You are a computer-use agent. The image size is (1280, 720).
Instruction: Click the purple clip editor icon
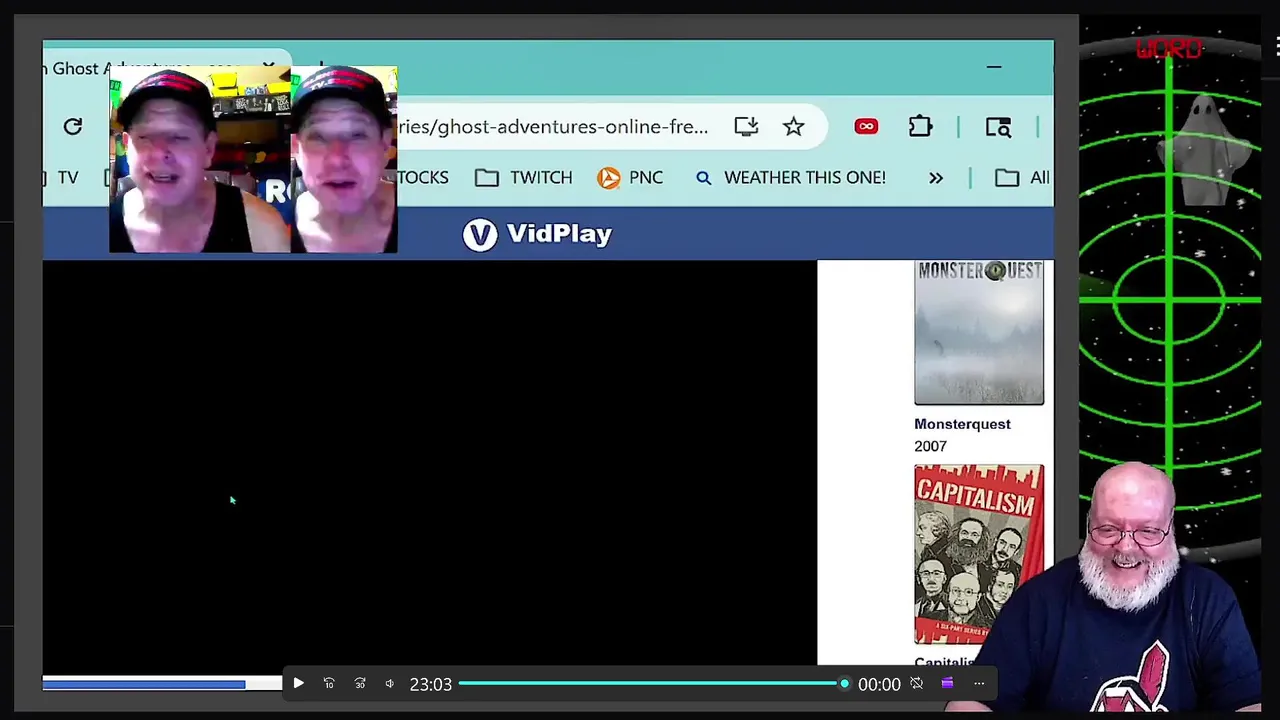(947, 684)
